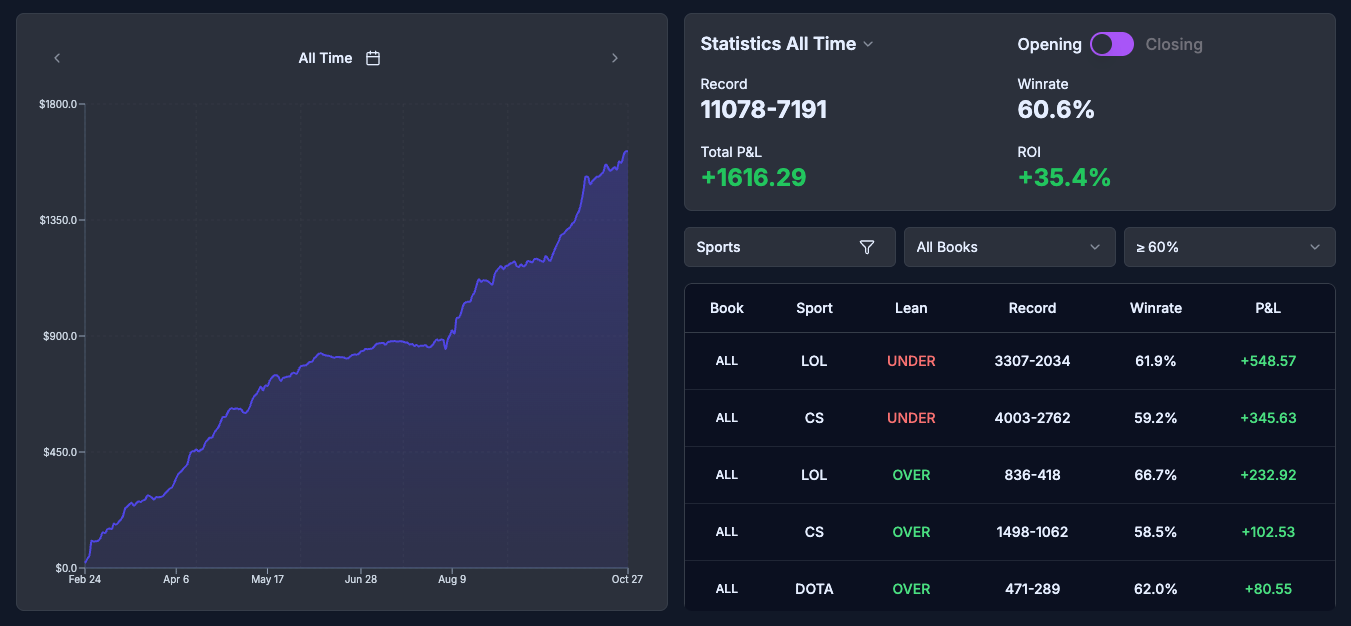The image size is (1351, 626).
Task: Click the +548.57 P&L value
Action: tap(1268, 361)
